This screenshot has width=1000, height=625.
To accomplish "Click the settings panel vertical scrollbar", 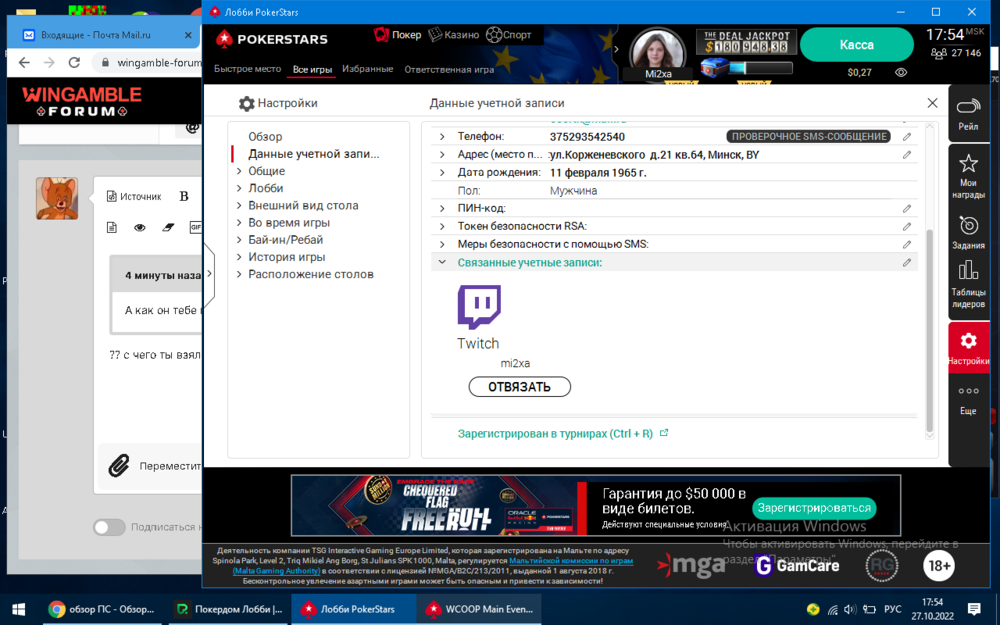I will point(929,330).
